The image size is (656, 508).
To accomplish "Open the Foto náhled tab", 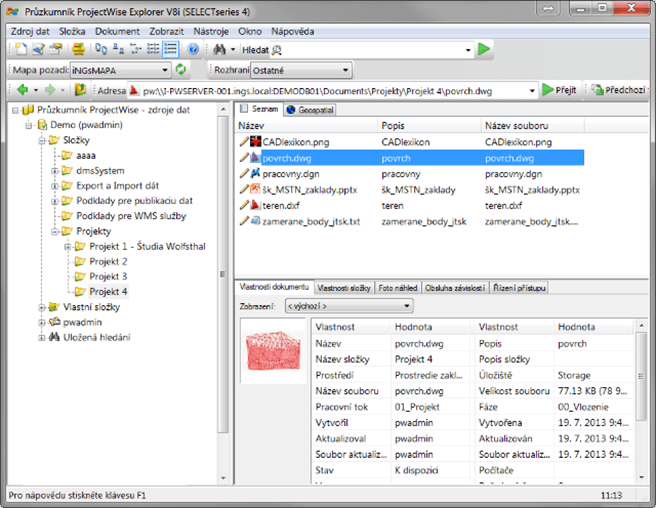I will [398, 288].
